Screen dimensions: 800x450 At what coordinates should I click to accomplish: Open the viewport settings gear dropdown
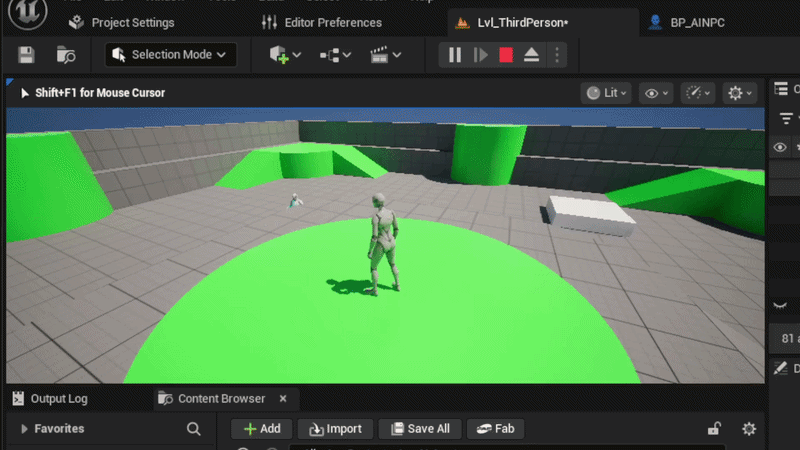[739, 93]
